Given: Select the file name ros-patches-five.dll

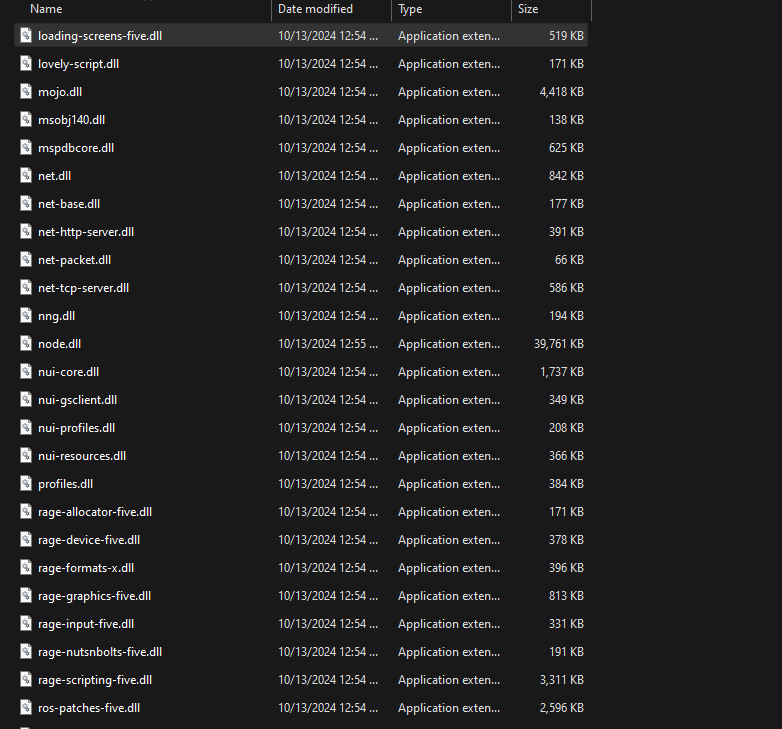Looking at the screenshot, I should [89, 708].
